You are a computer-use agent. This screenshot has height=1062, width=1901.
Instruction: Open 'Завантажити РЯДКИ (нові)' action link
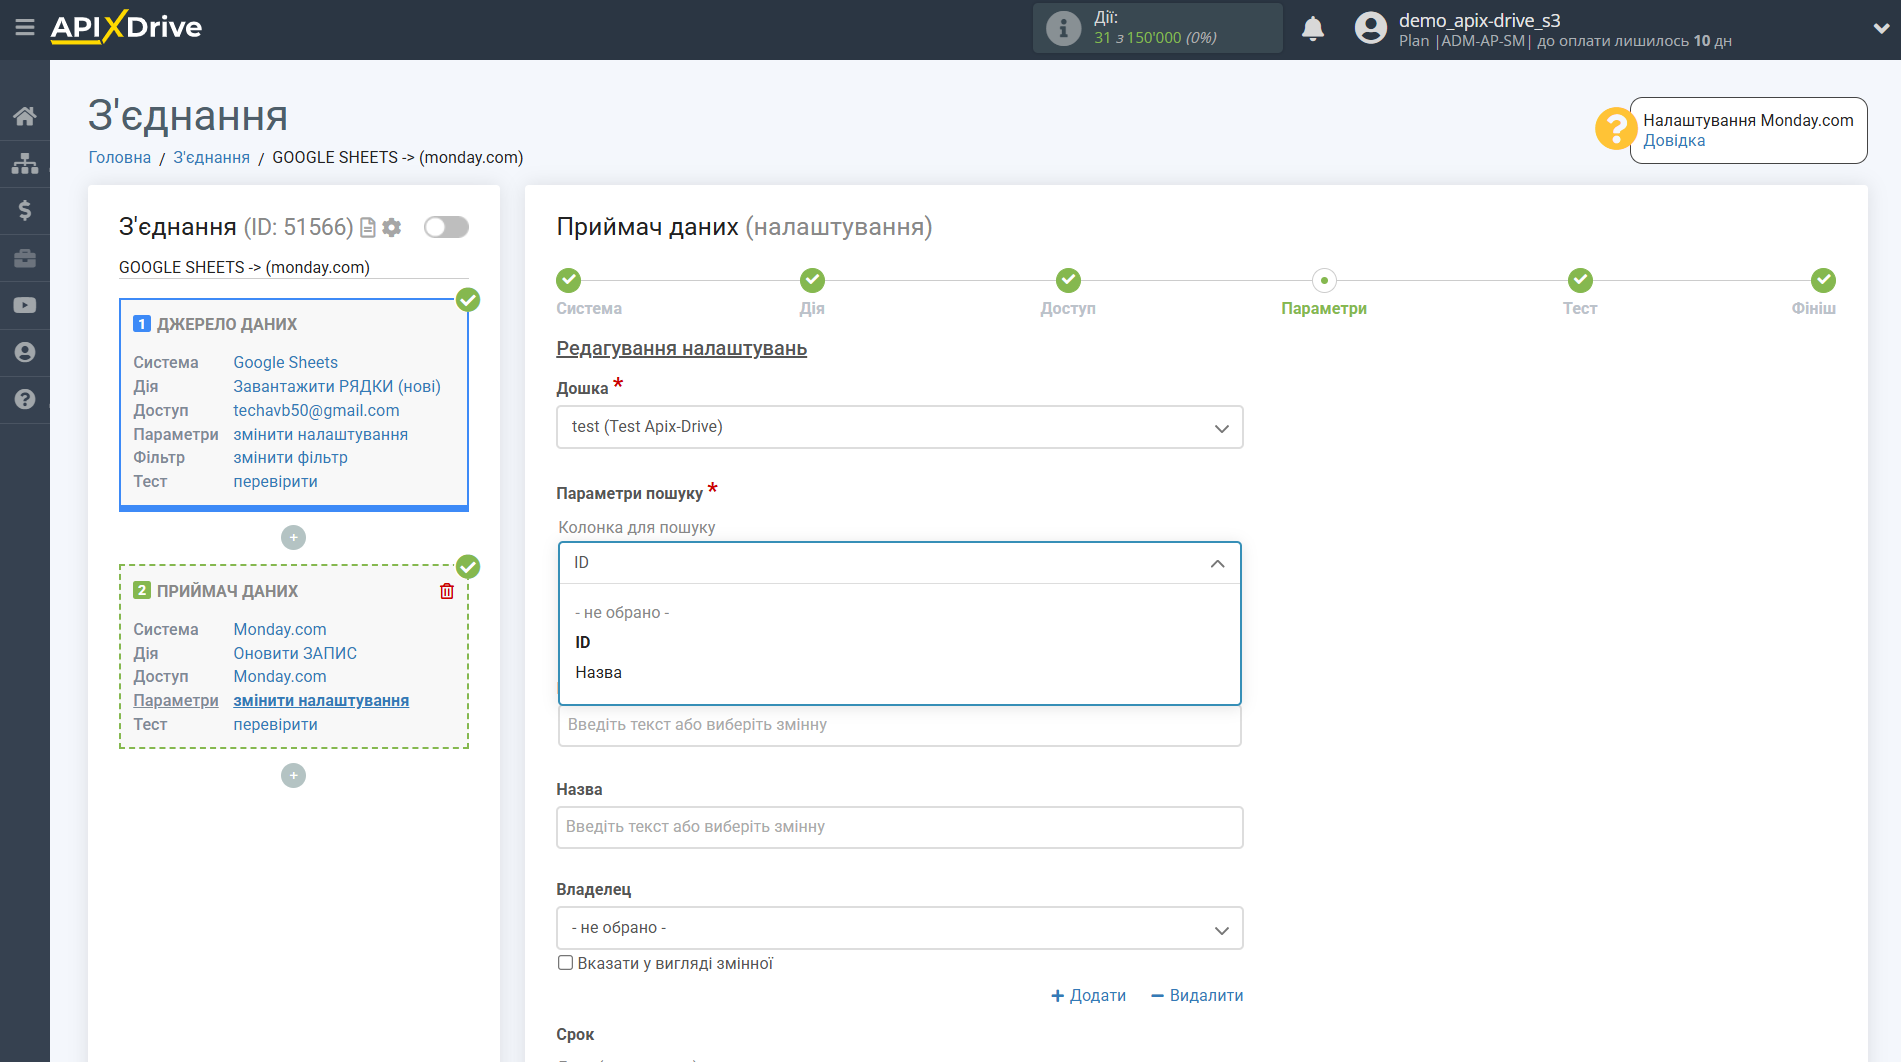point(337,386)
